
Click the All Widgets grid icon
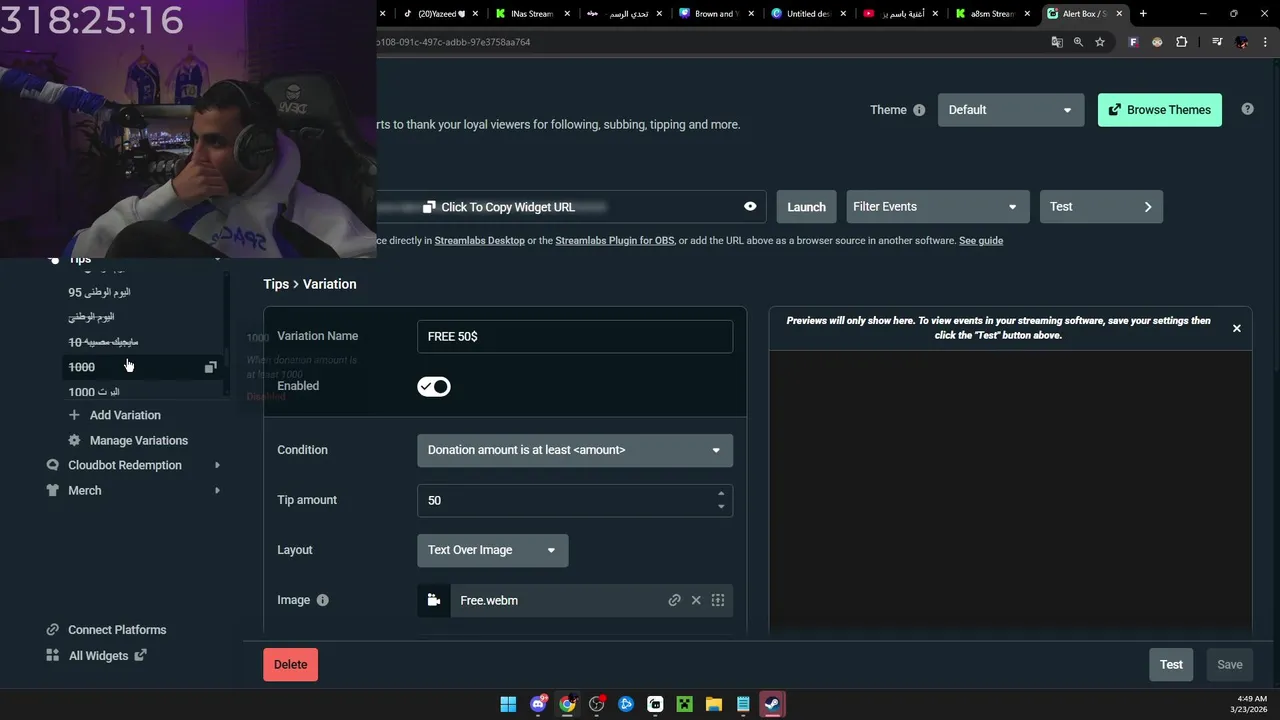click(53, 656)
